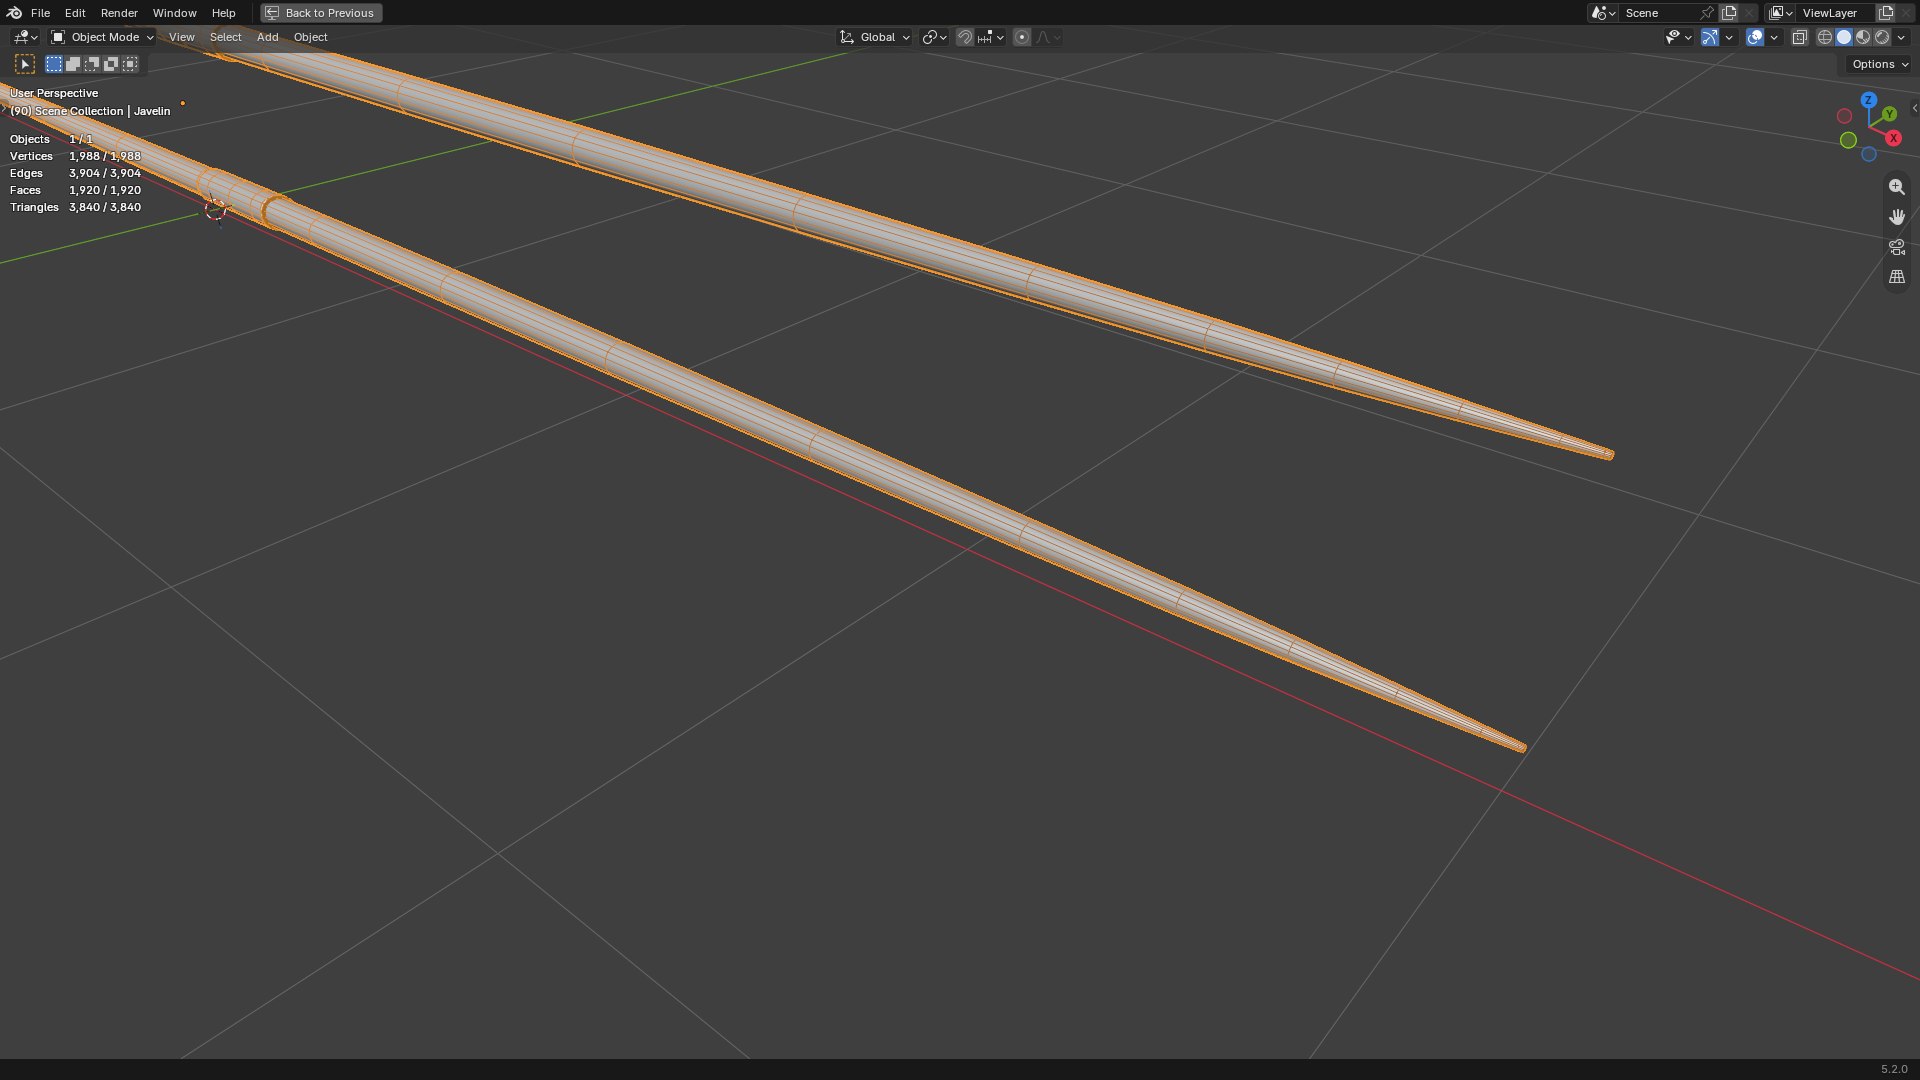Screen dimensions: 1920x1080
Task: Choose the Invert selection mode icon
Action: [111, 64]
